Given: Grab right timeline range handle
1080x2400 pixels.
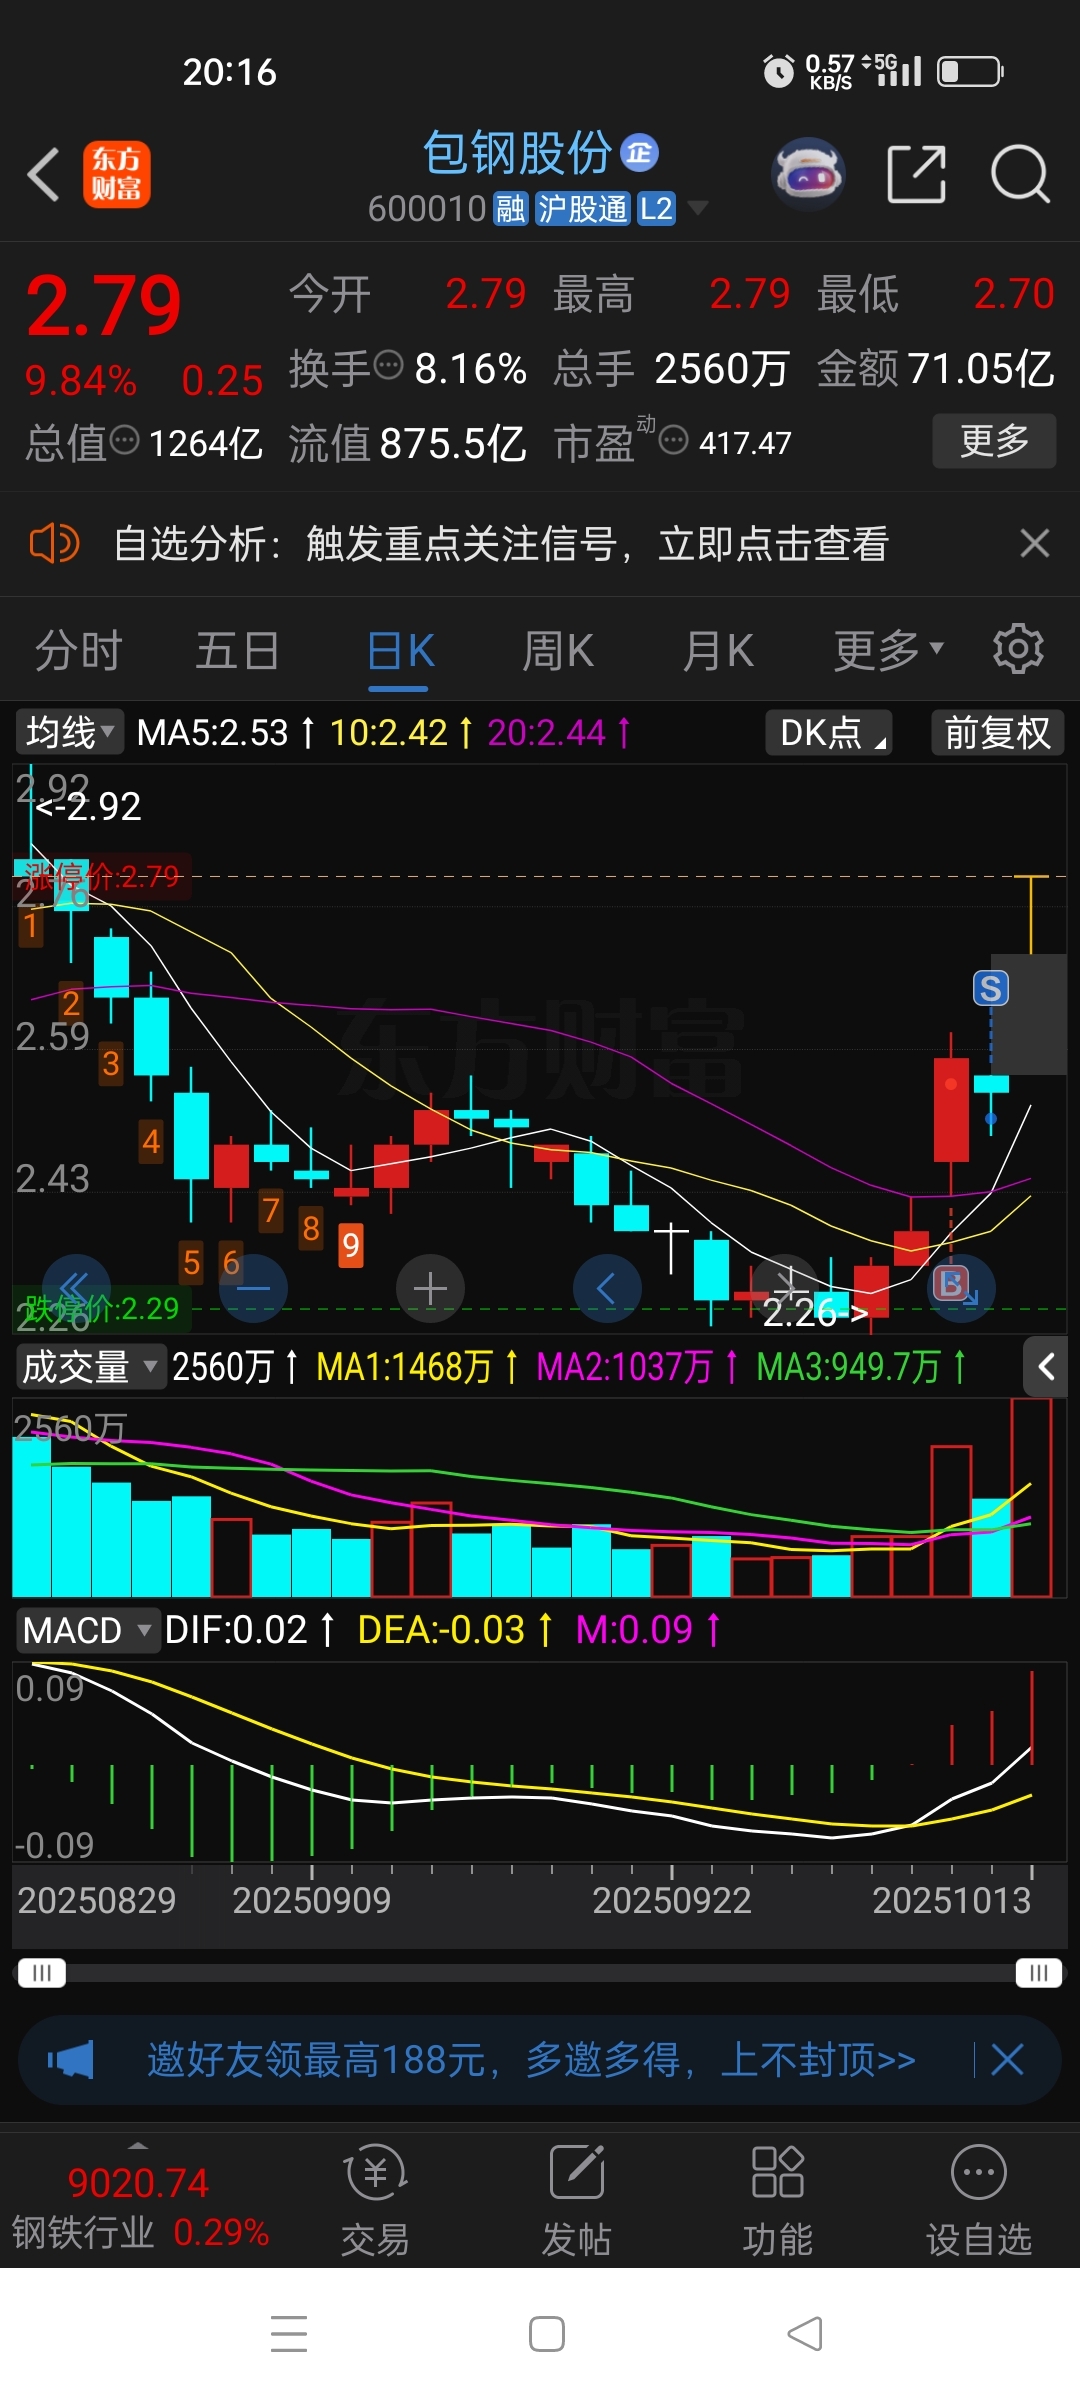Looking at the screenshot, I should tap(1039, 1972).
